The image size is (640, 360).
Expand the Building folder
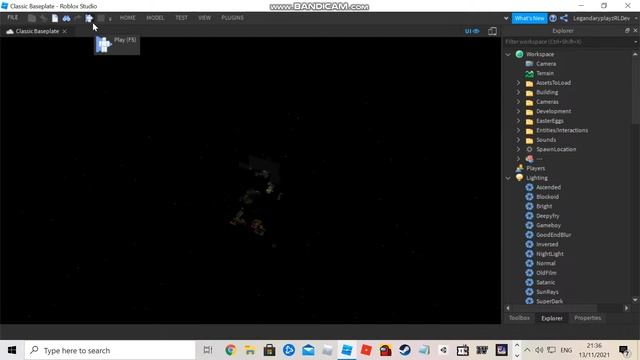coord(518,92)
